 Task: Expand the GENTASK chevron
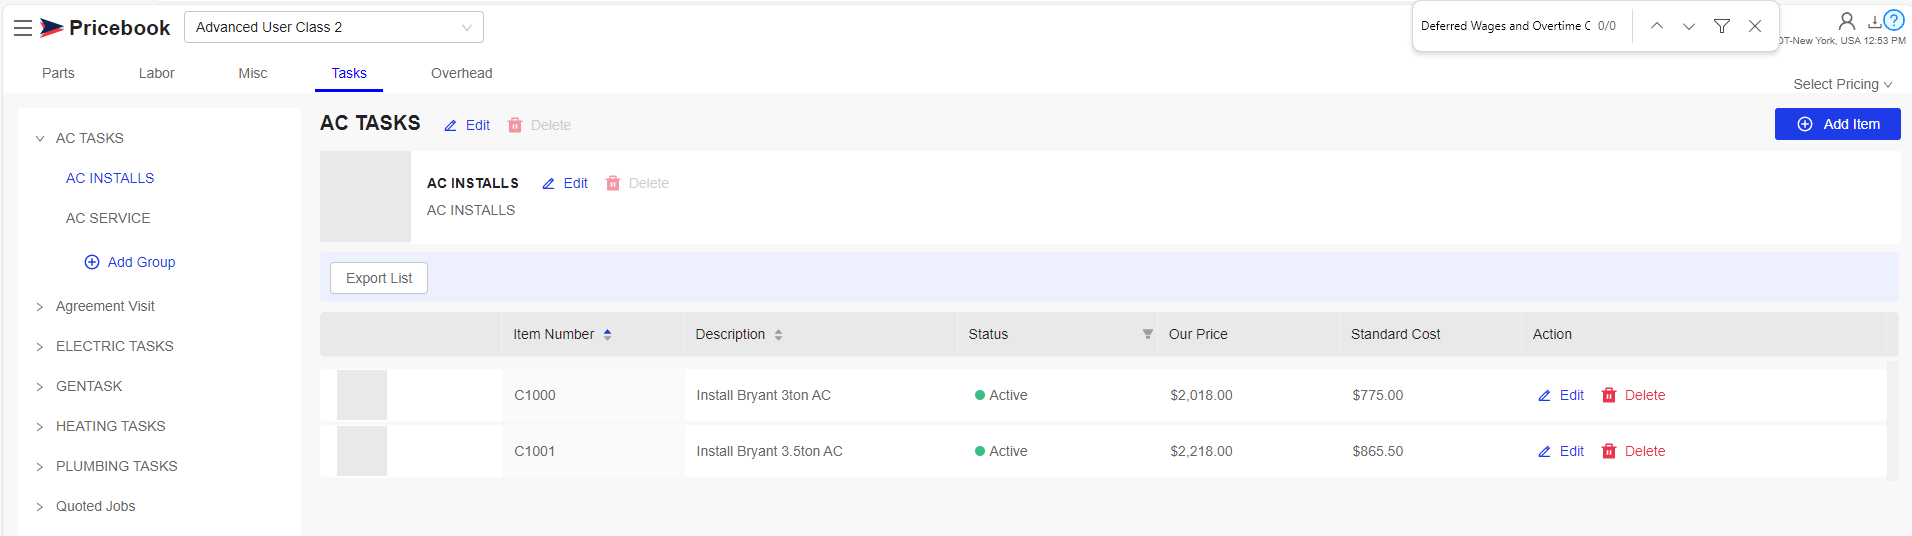point(40,387)
